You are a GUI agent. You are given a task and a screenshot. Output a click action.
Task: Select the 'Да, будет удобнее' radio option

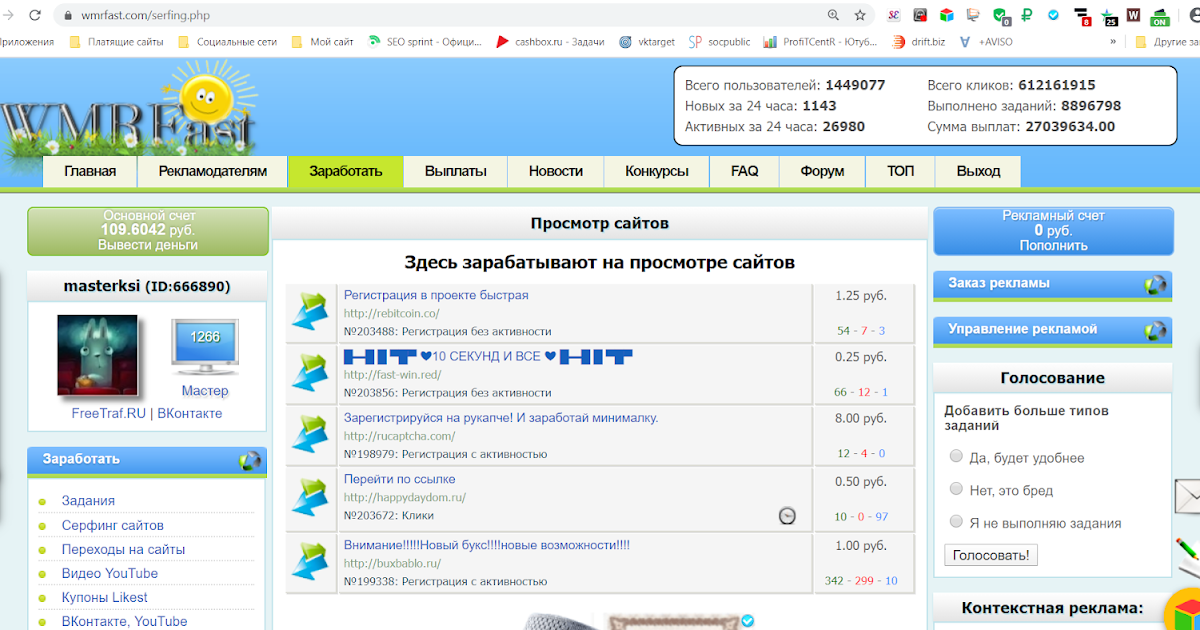click(x=955, y=458)
